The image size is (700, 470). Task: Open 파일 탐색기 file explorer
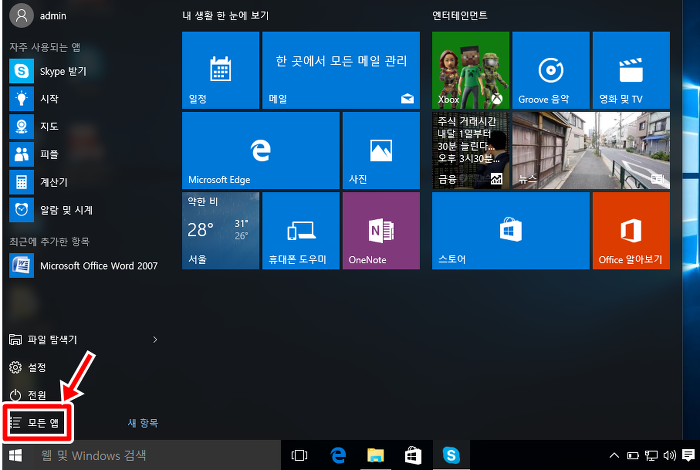43,340
